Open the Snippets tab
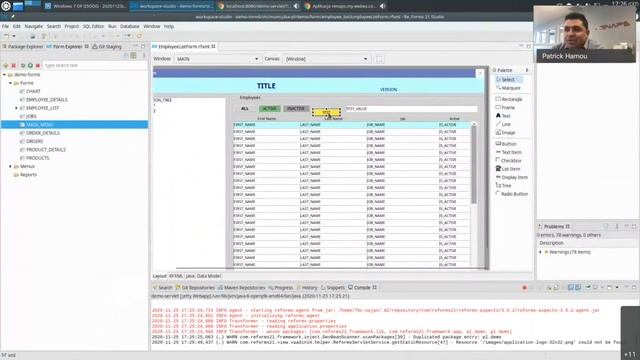The image size is (640, 360). (x=333, y=288)
